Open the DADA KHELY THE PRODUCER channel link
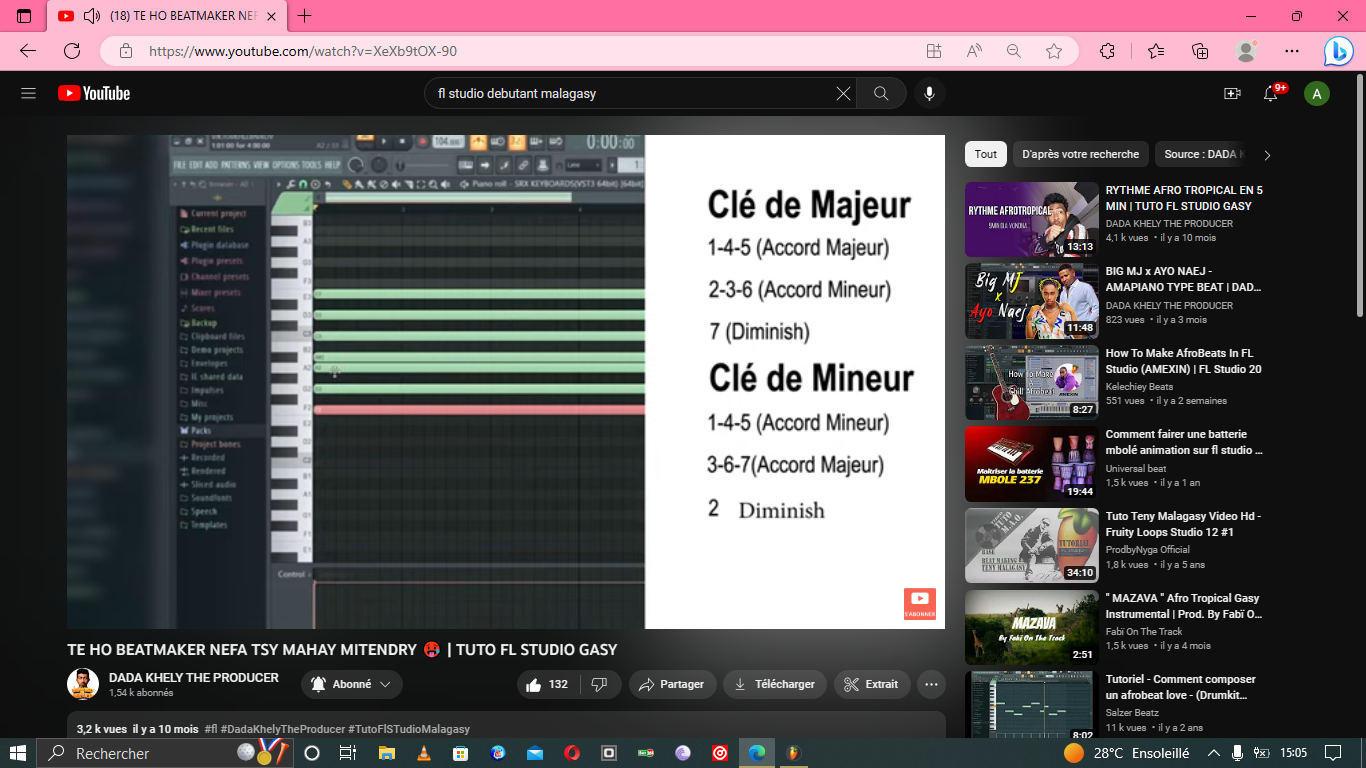This screenshot has height=768, width=1366. coord(193,677)
